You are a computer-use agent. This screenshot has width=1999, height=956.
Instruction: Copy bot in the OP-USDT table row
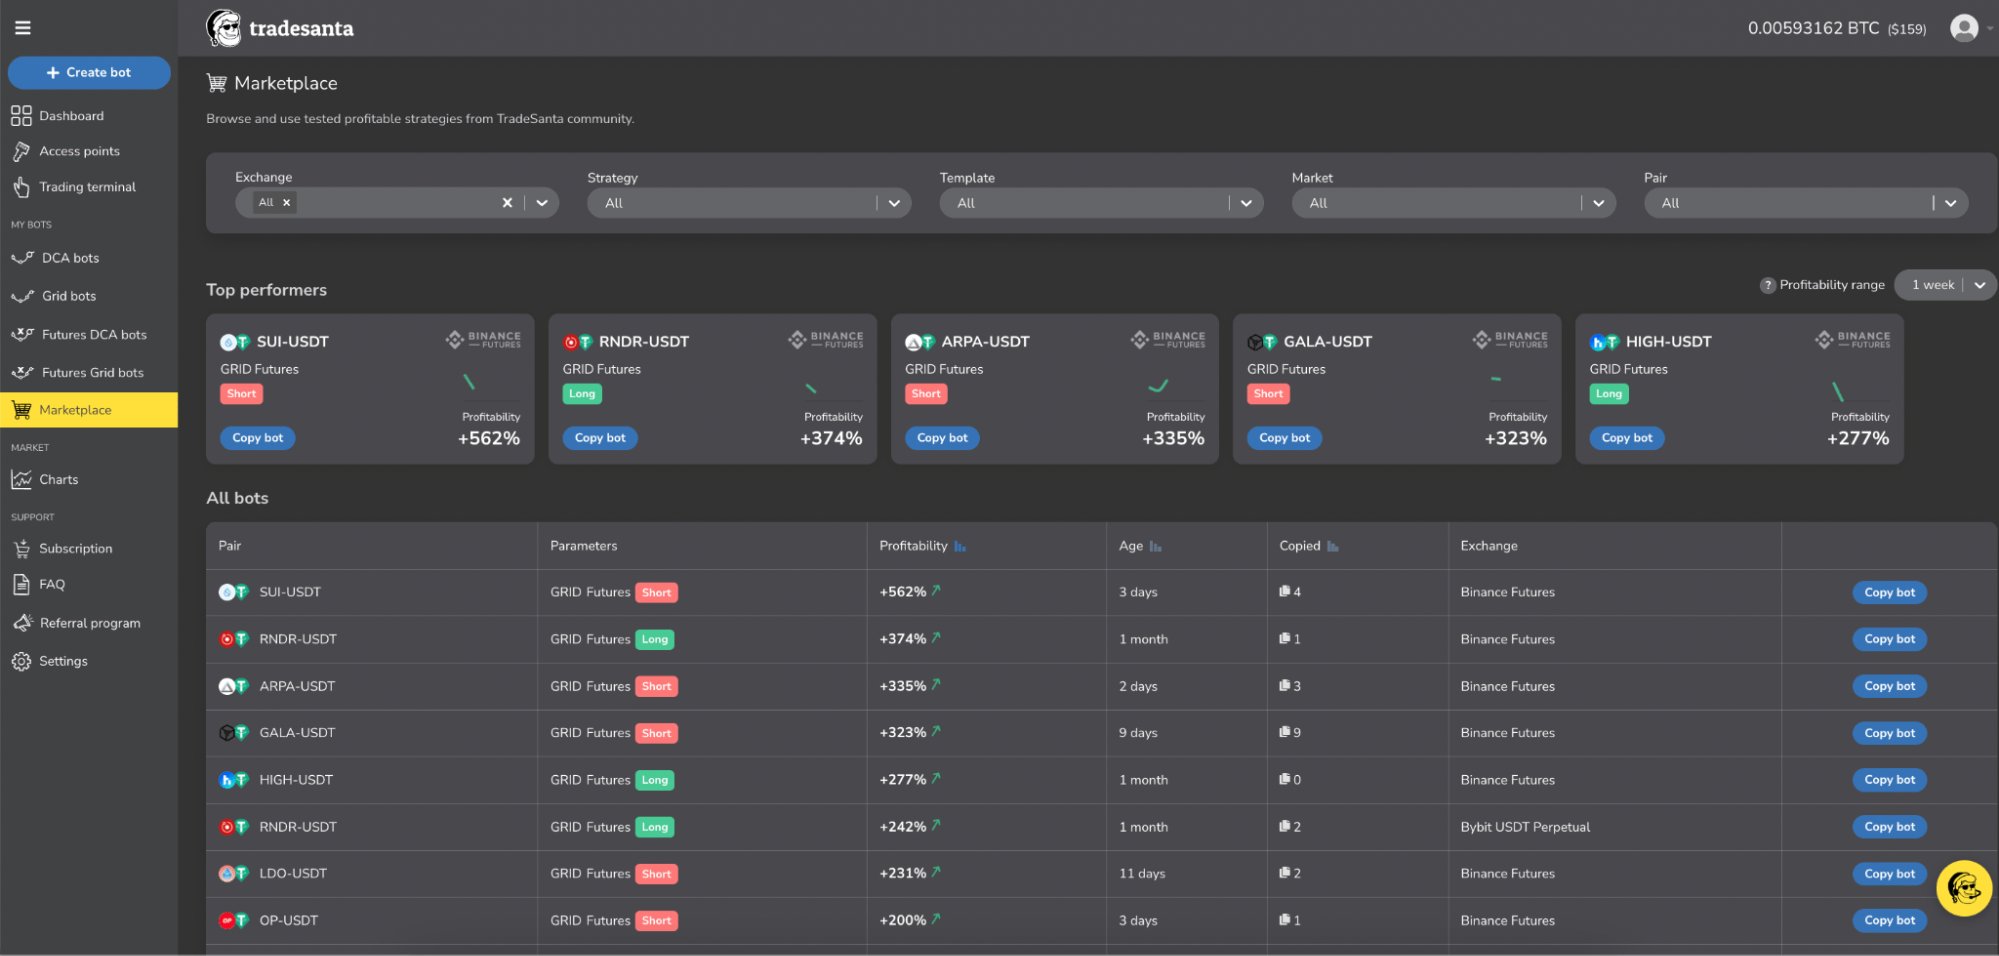(x=1889, y=921)
